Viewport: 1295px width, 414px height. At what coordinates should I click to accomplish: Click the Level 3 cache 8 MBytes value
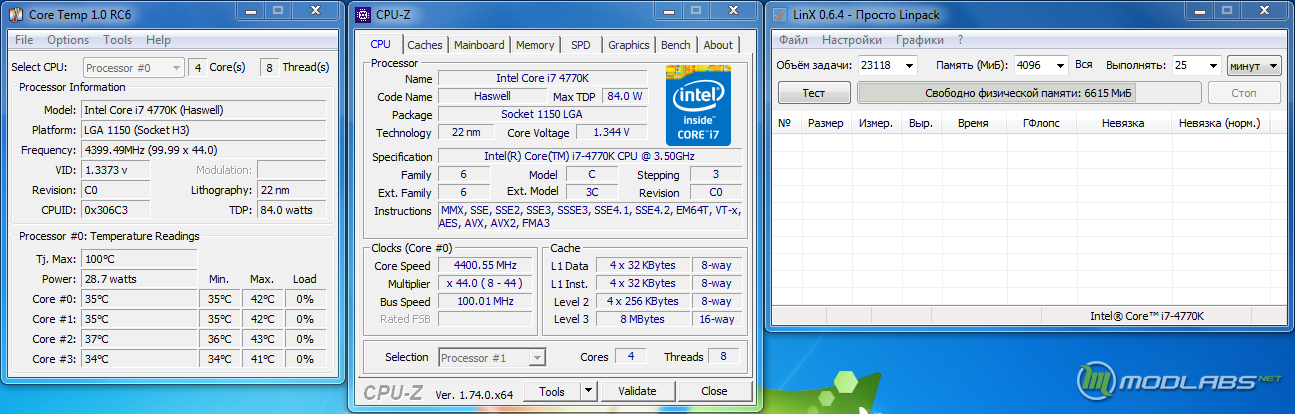click(x=642, y=319)
